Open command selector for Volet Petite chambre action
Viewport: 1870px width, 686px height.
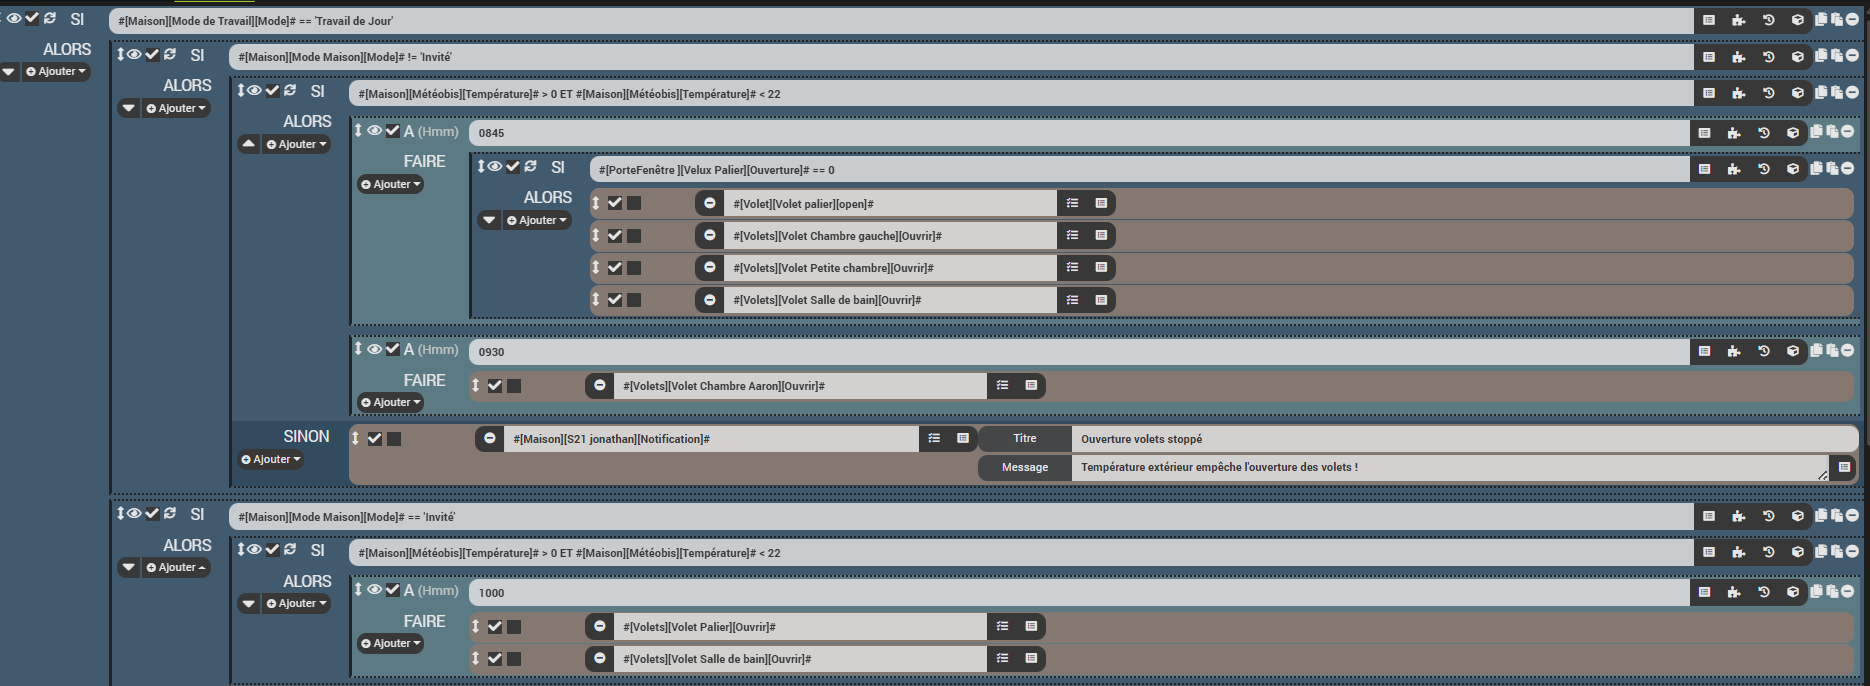pos(1101,267)
